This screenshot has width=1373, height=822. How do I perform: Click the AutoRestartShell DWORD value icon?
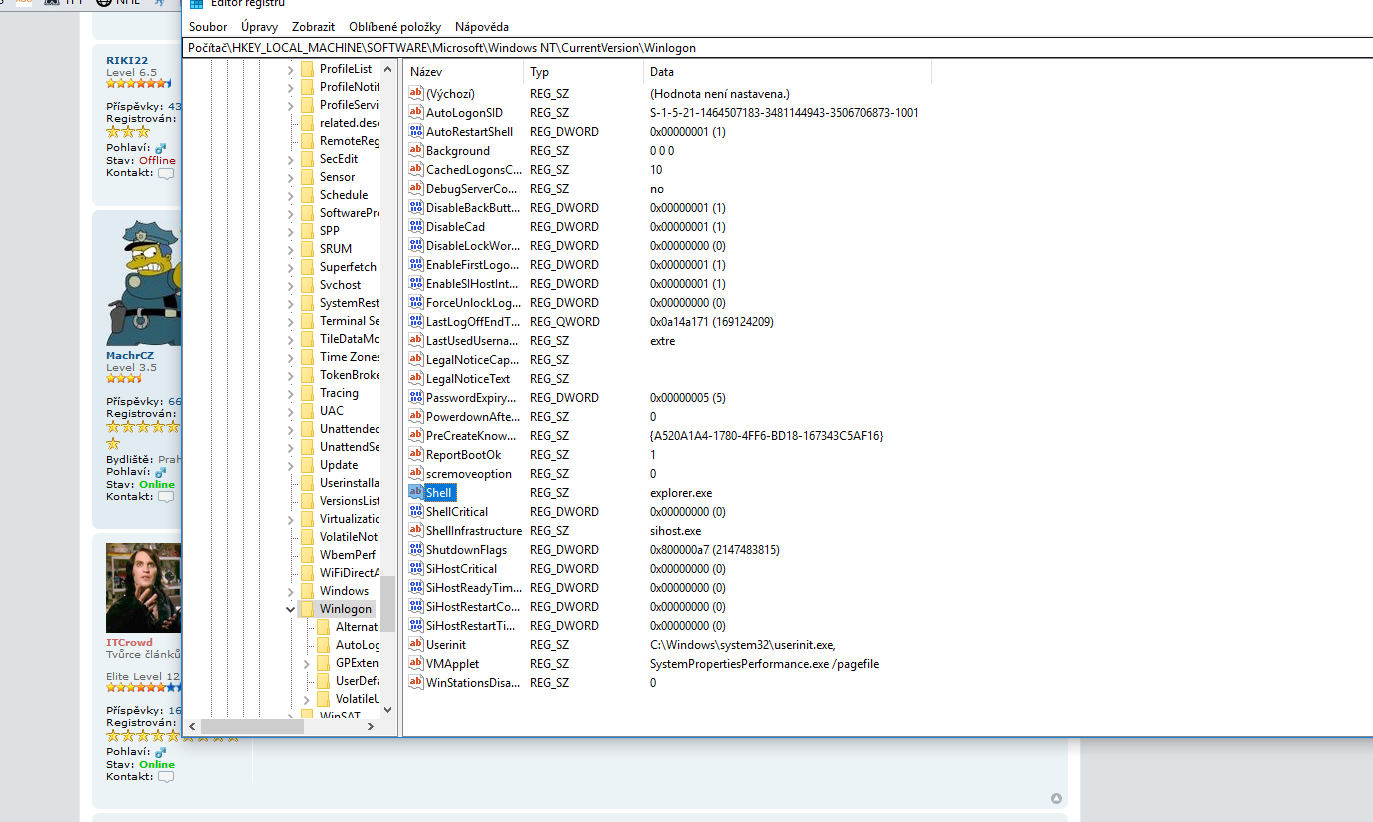coord(417,132)
